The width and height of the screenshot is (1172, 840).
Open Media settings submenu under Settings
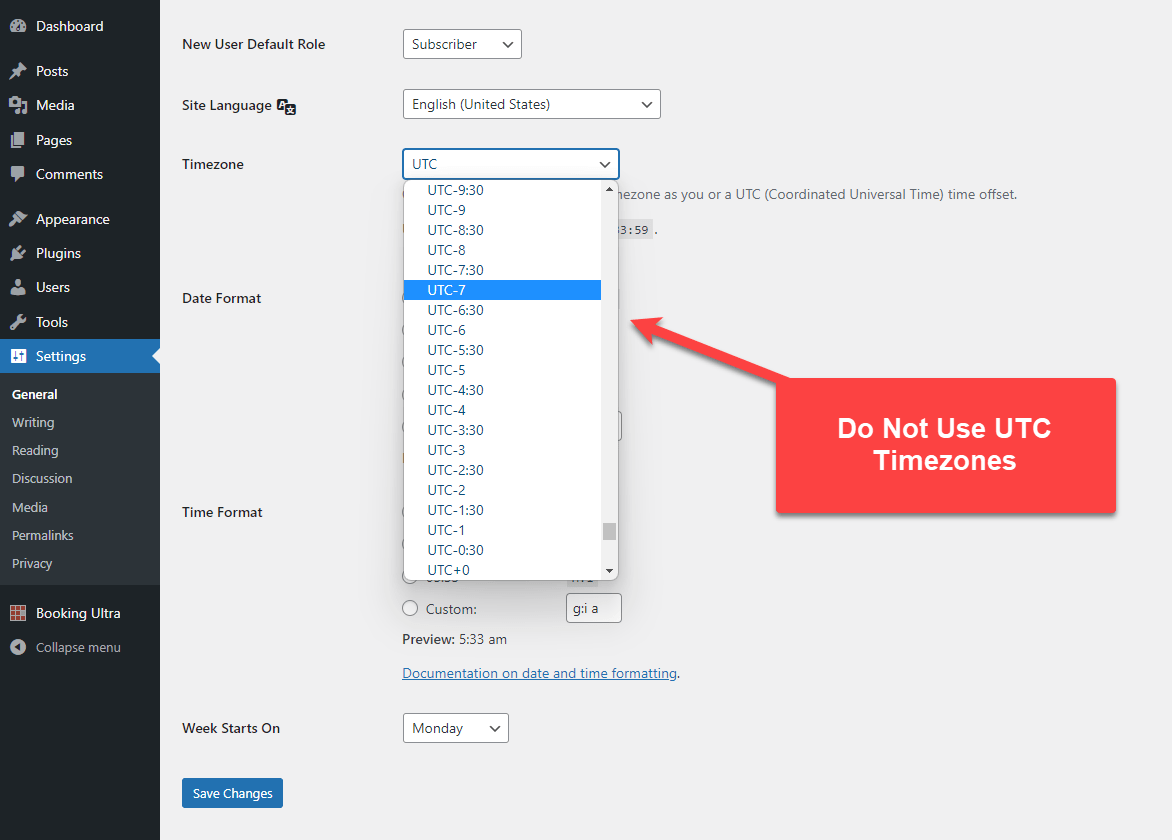pos(30,507)
